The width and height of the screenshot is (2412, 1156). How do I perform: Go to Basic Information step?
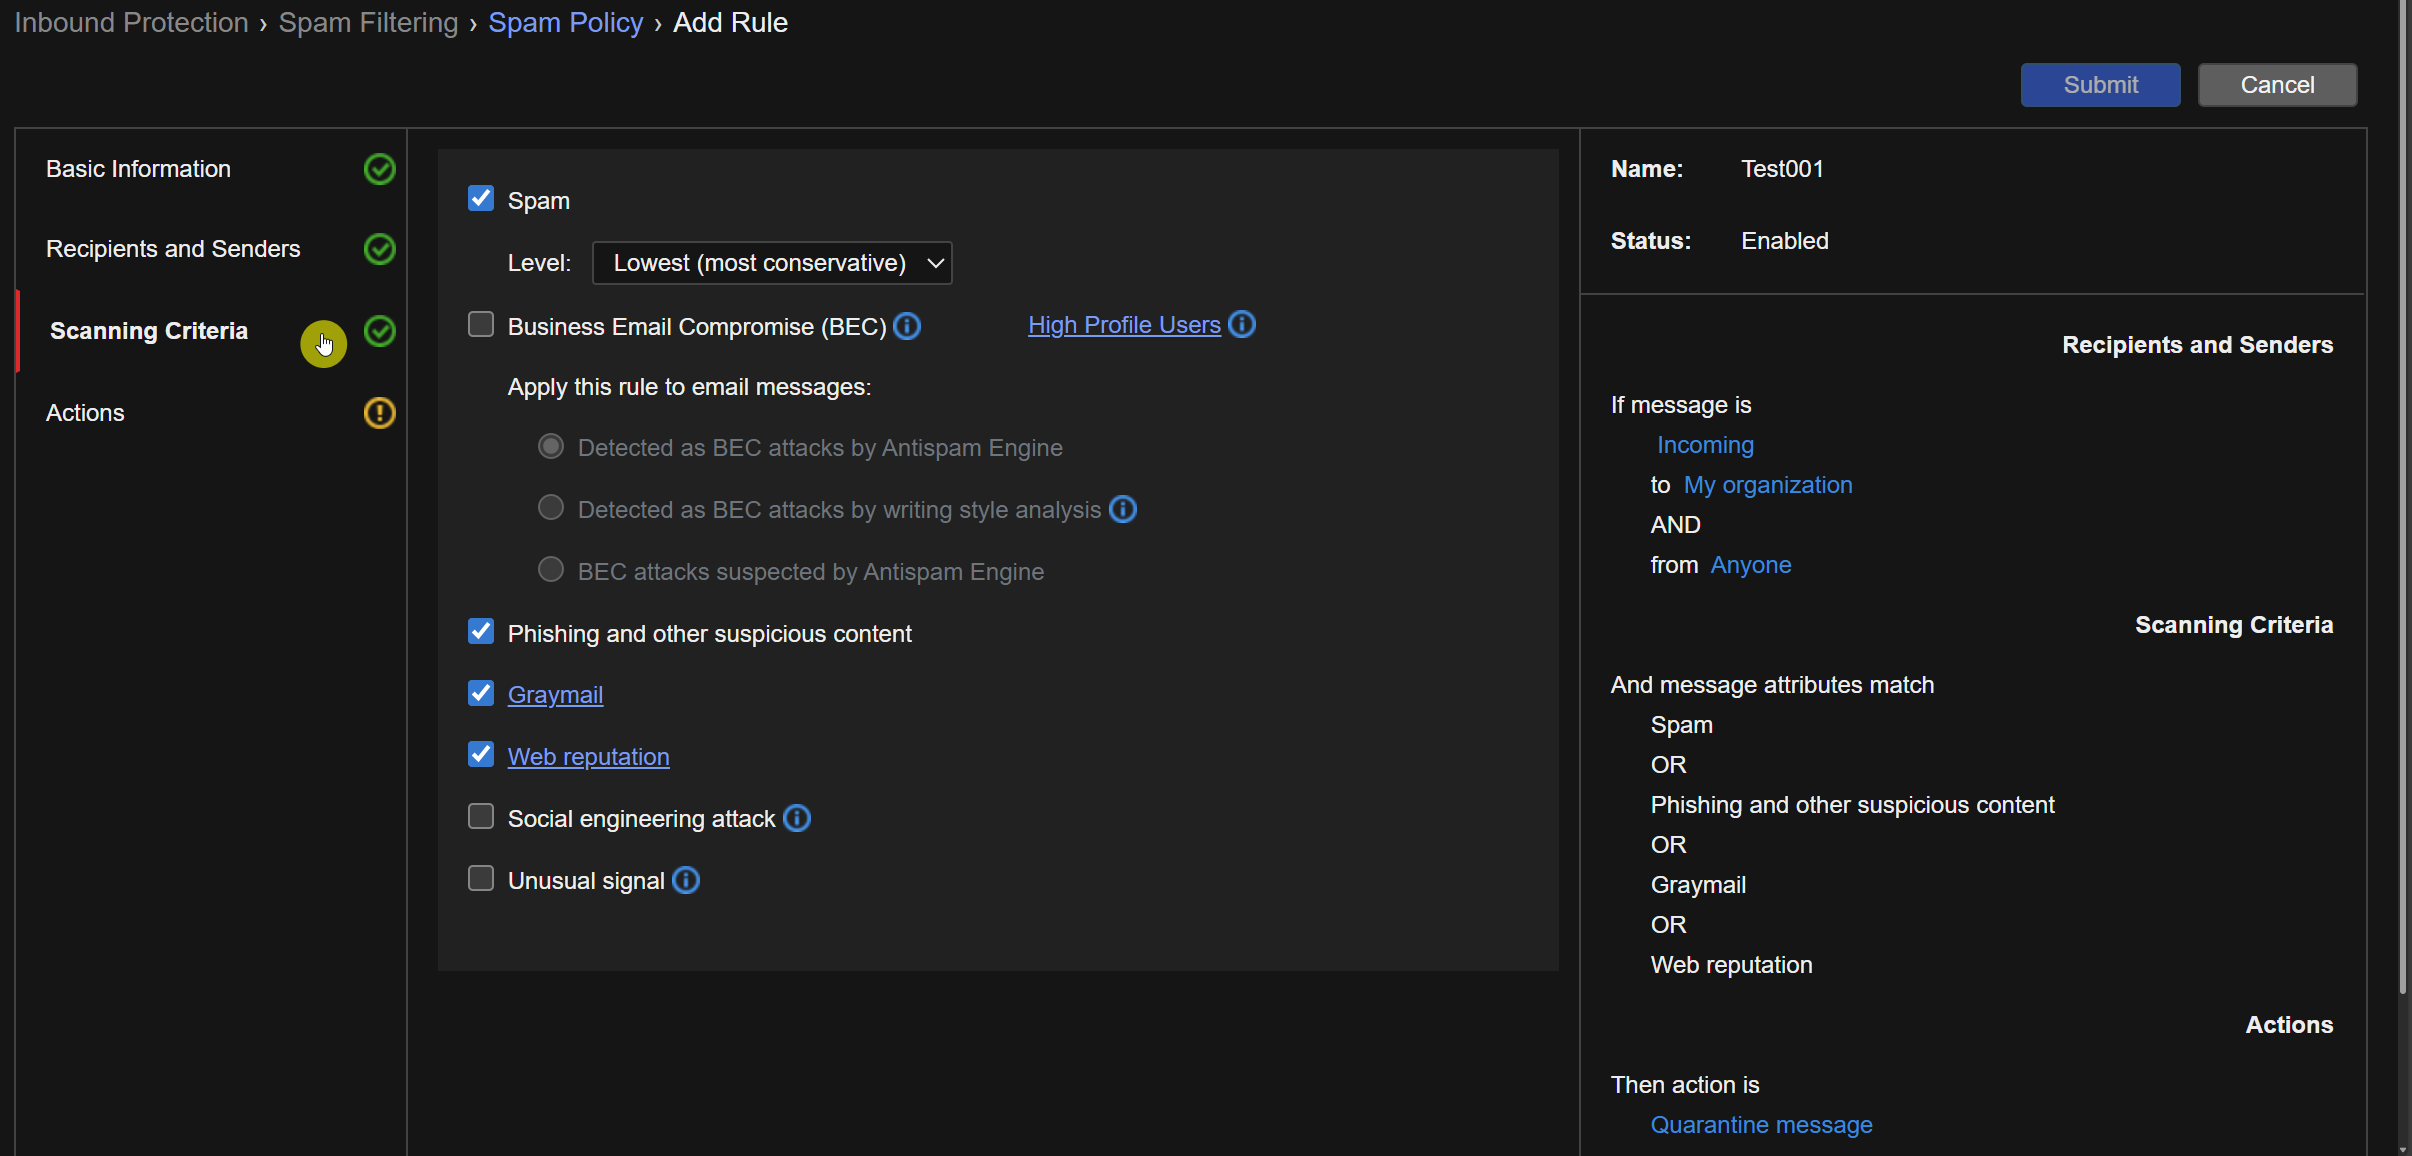click(x=138, y=169)
